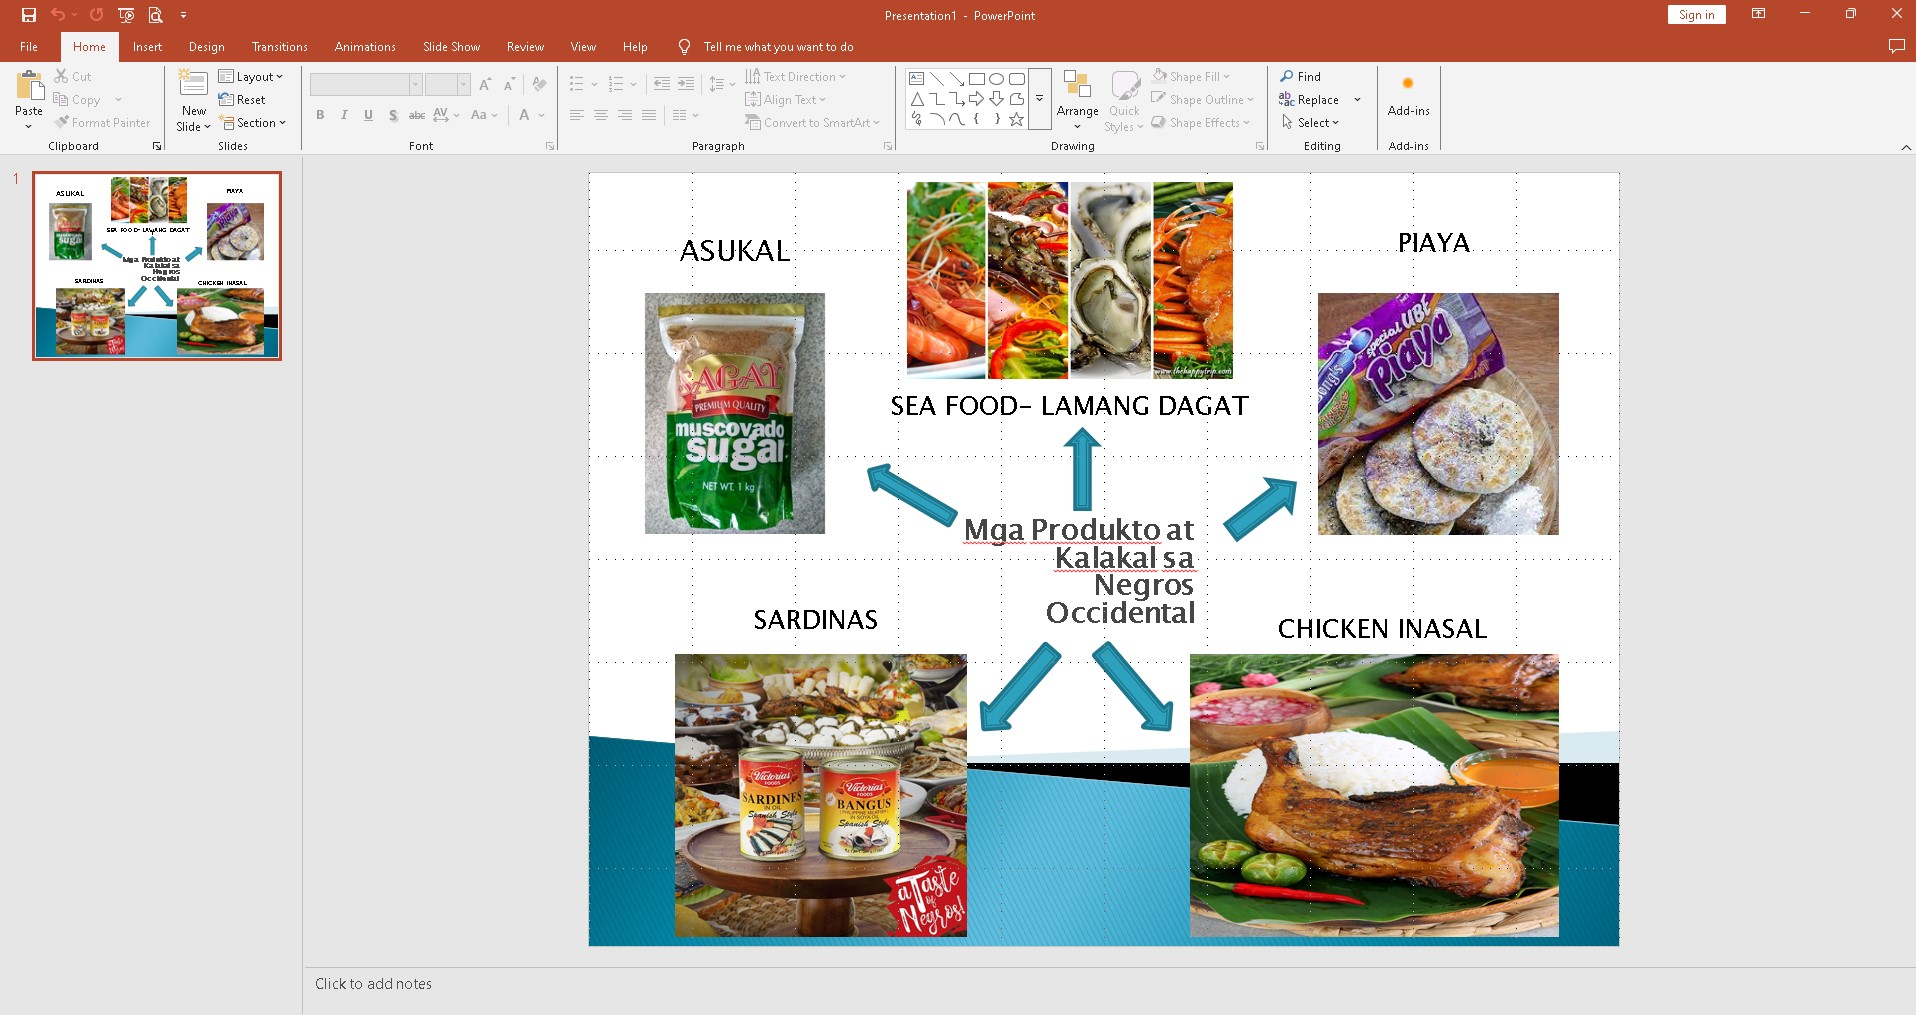Click the Add-ins icon
This screenshot has height=1015, width=1916.
click(x=1408, y=84)
